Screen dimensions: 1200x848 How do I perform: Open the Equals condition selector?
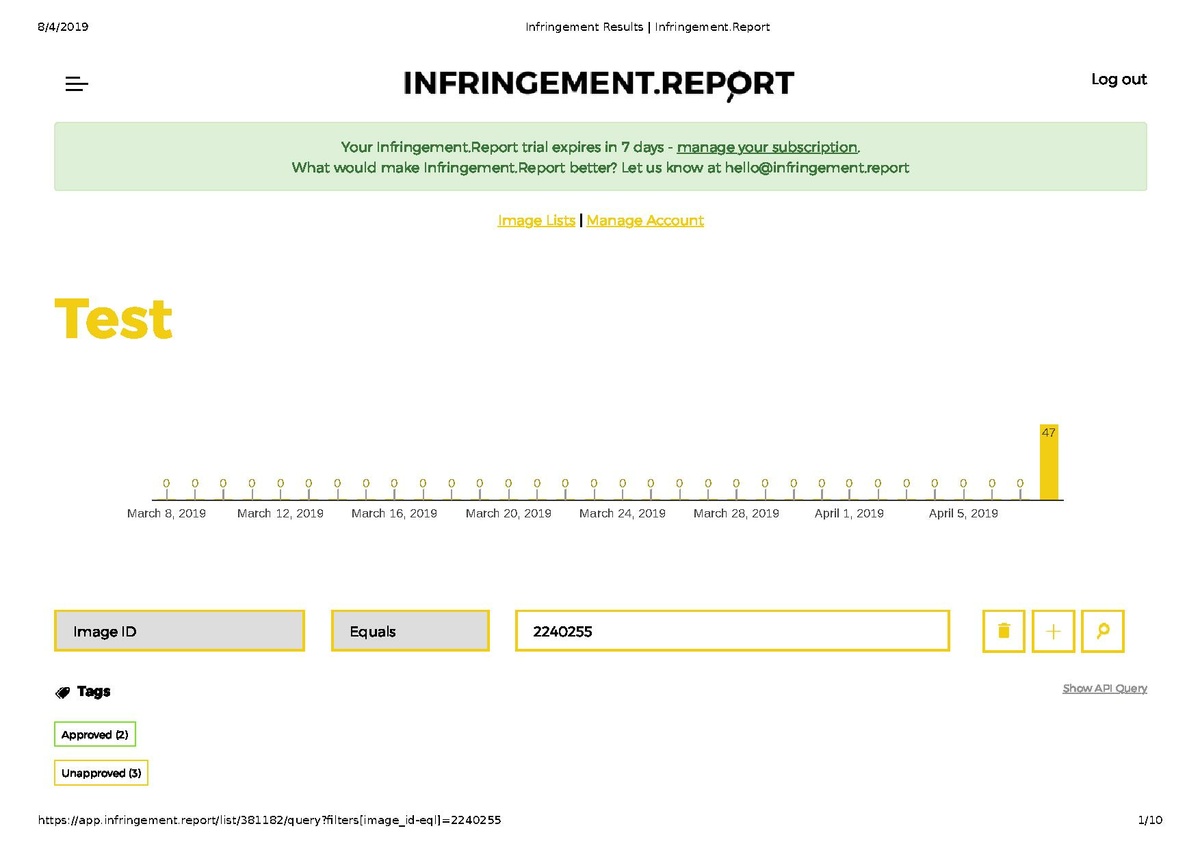pos(410,630)
